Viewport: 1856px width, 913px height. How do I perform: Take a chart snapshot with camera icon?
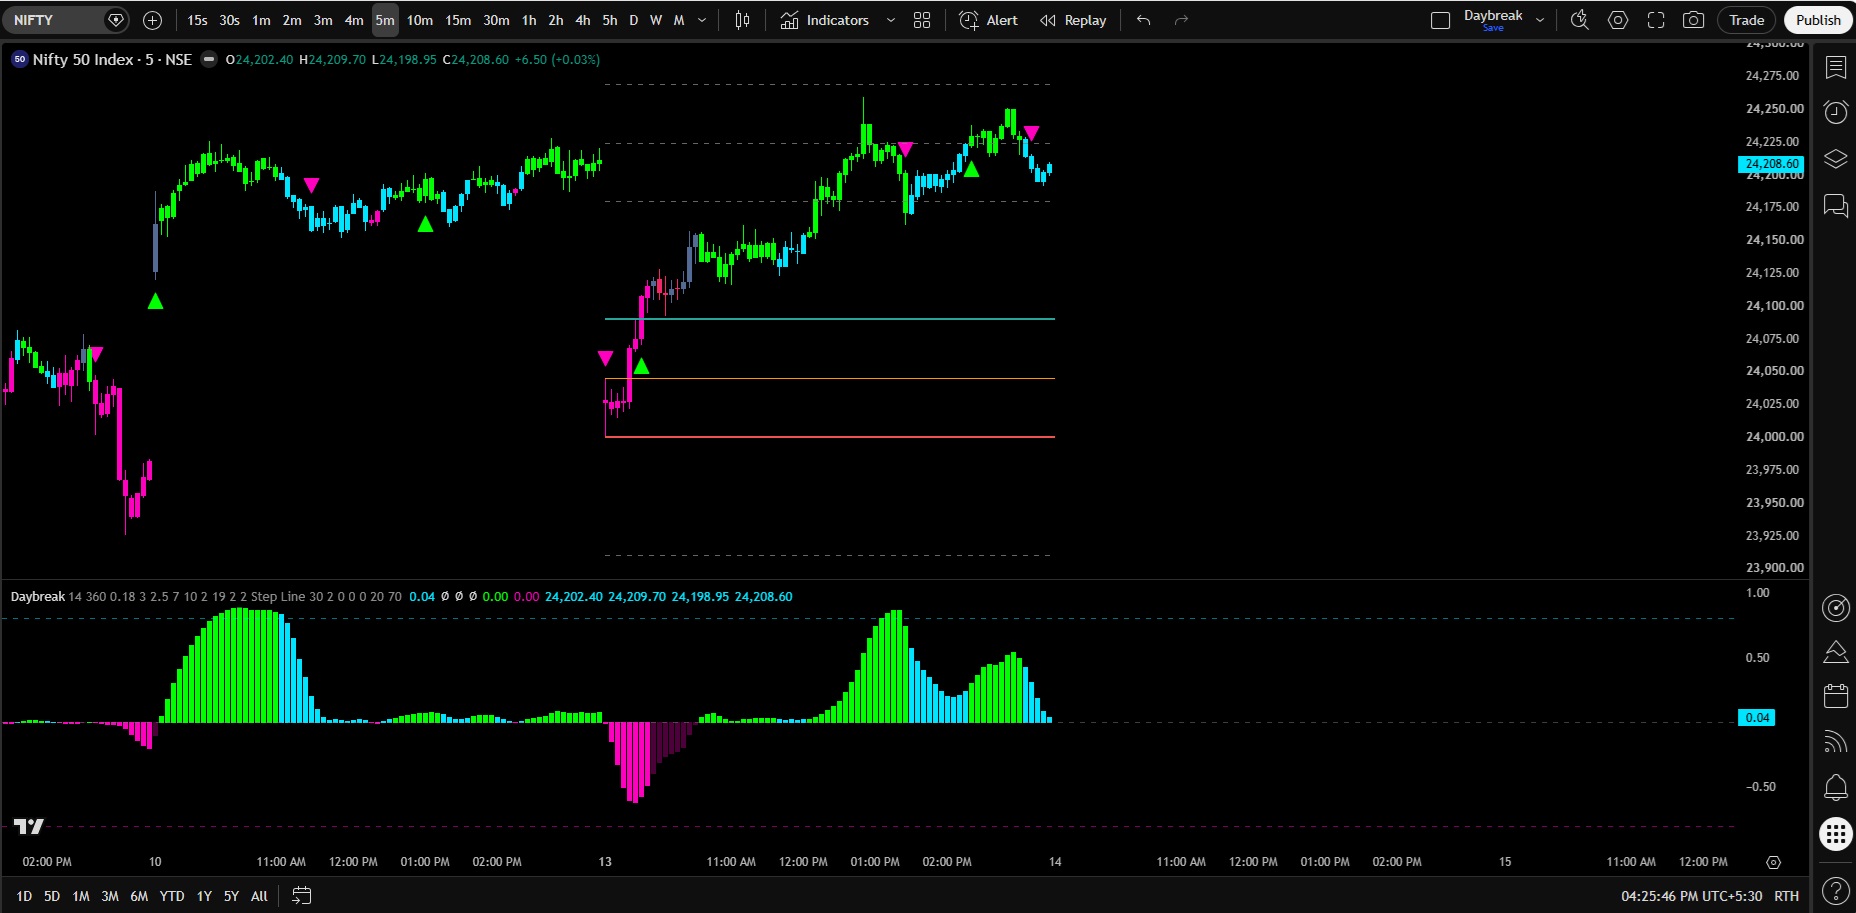coord(1693,20)
